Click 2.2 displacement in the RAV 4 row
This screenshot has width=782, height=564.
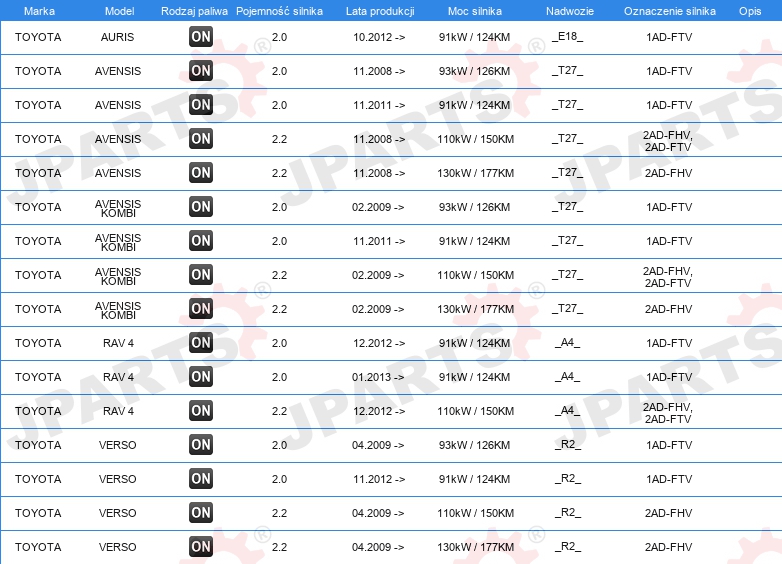click(x=279, y=411)
